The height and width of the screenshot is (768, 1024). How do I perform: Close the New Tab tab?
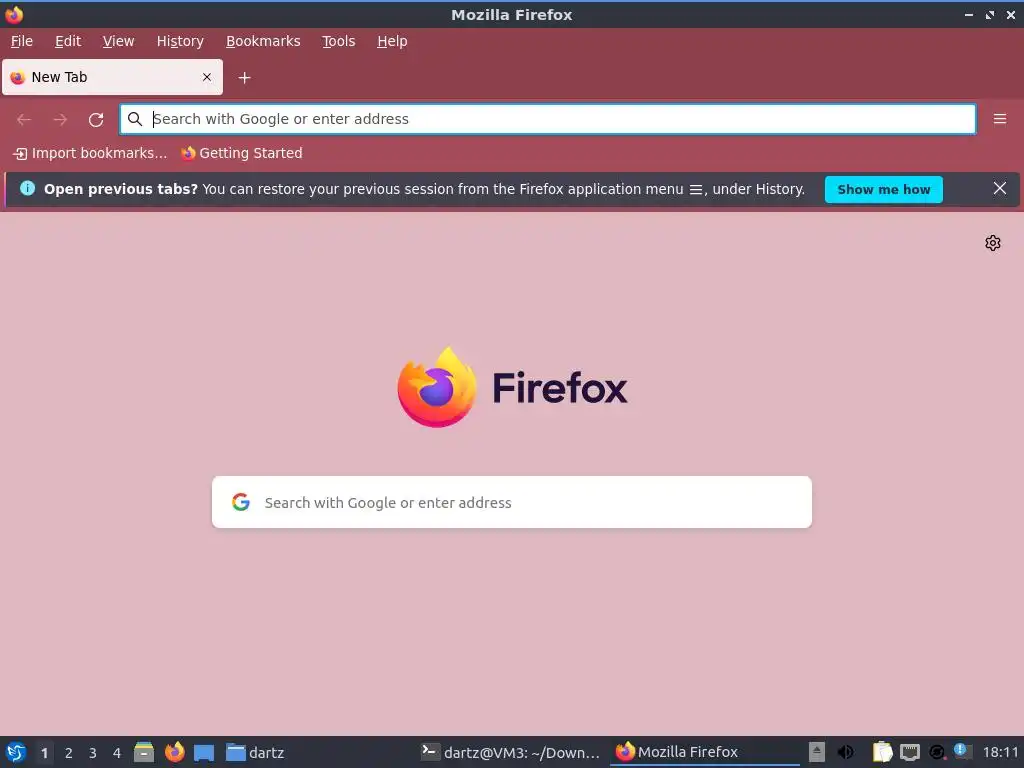(206, 77)
